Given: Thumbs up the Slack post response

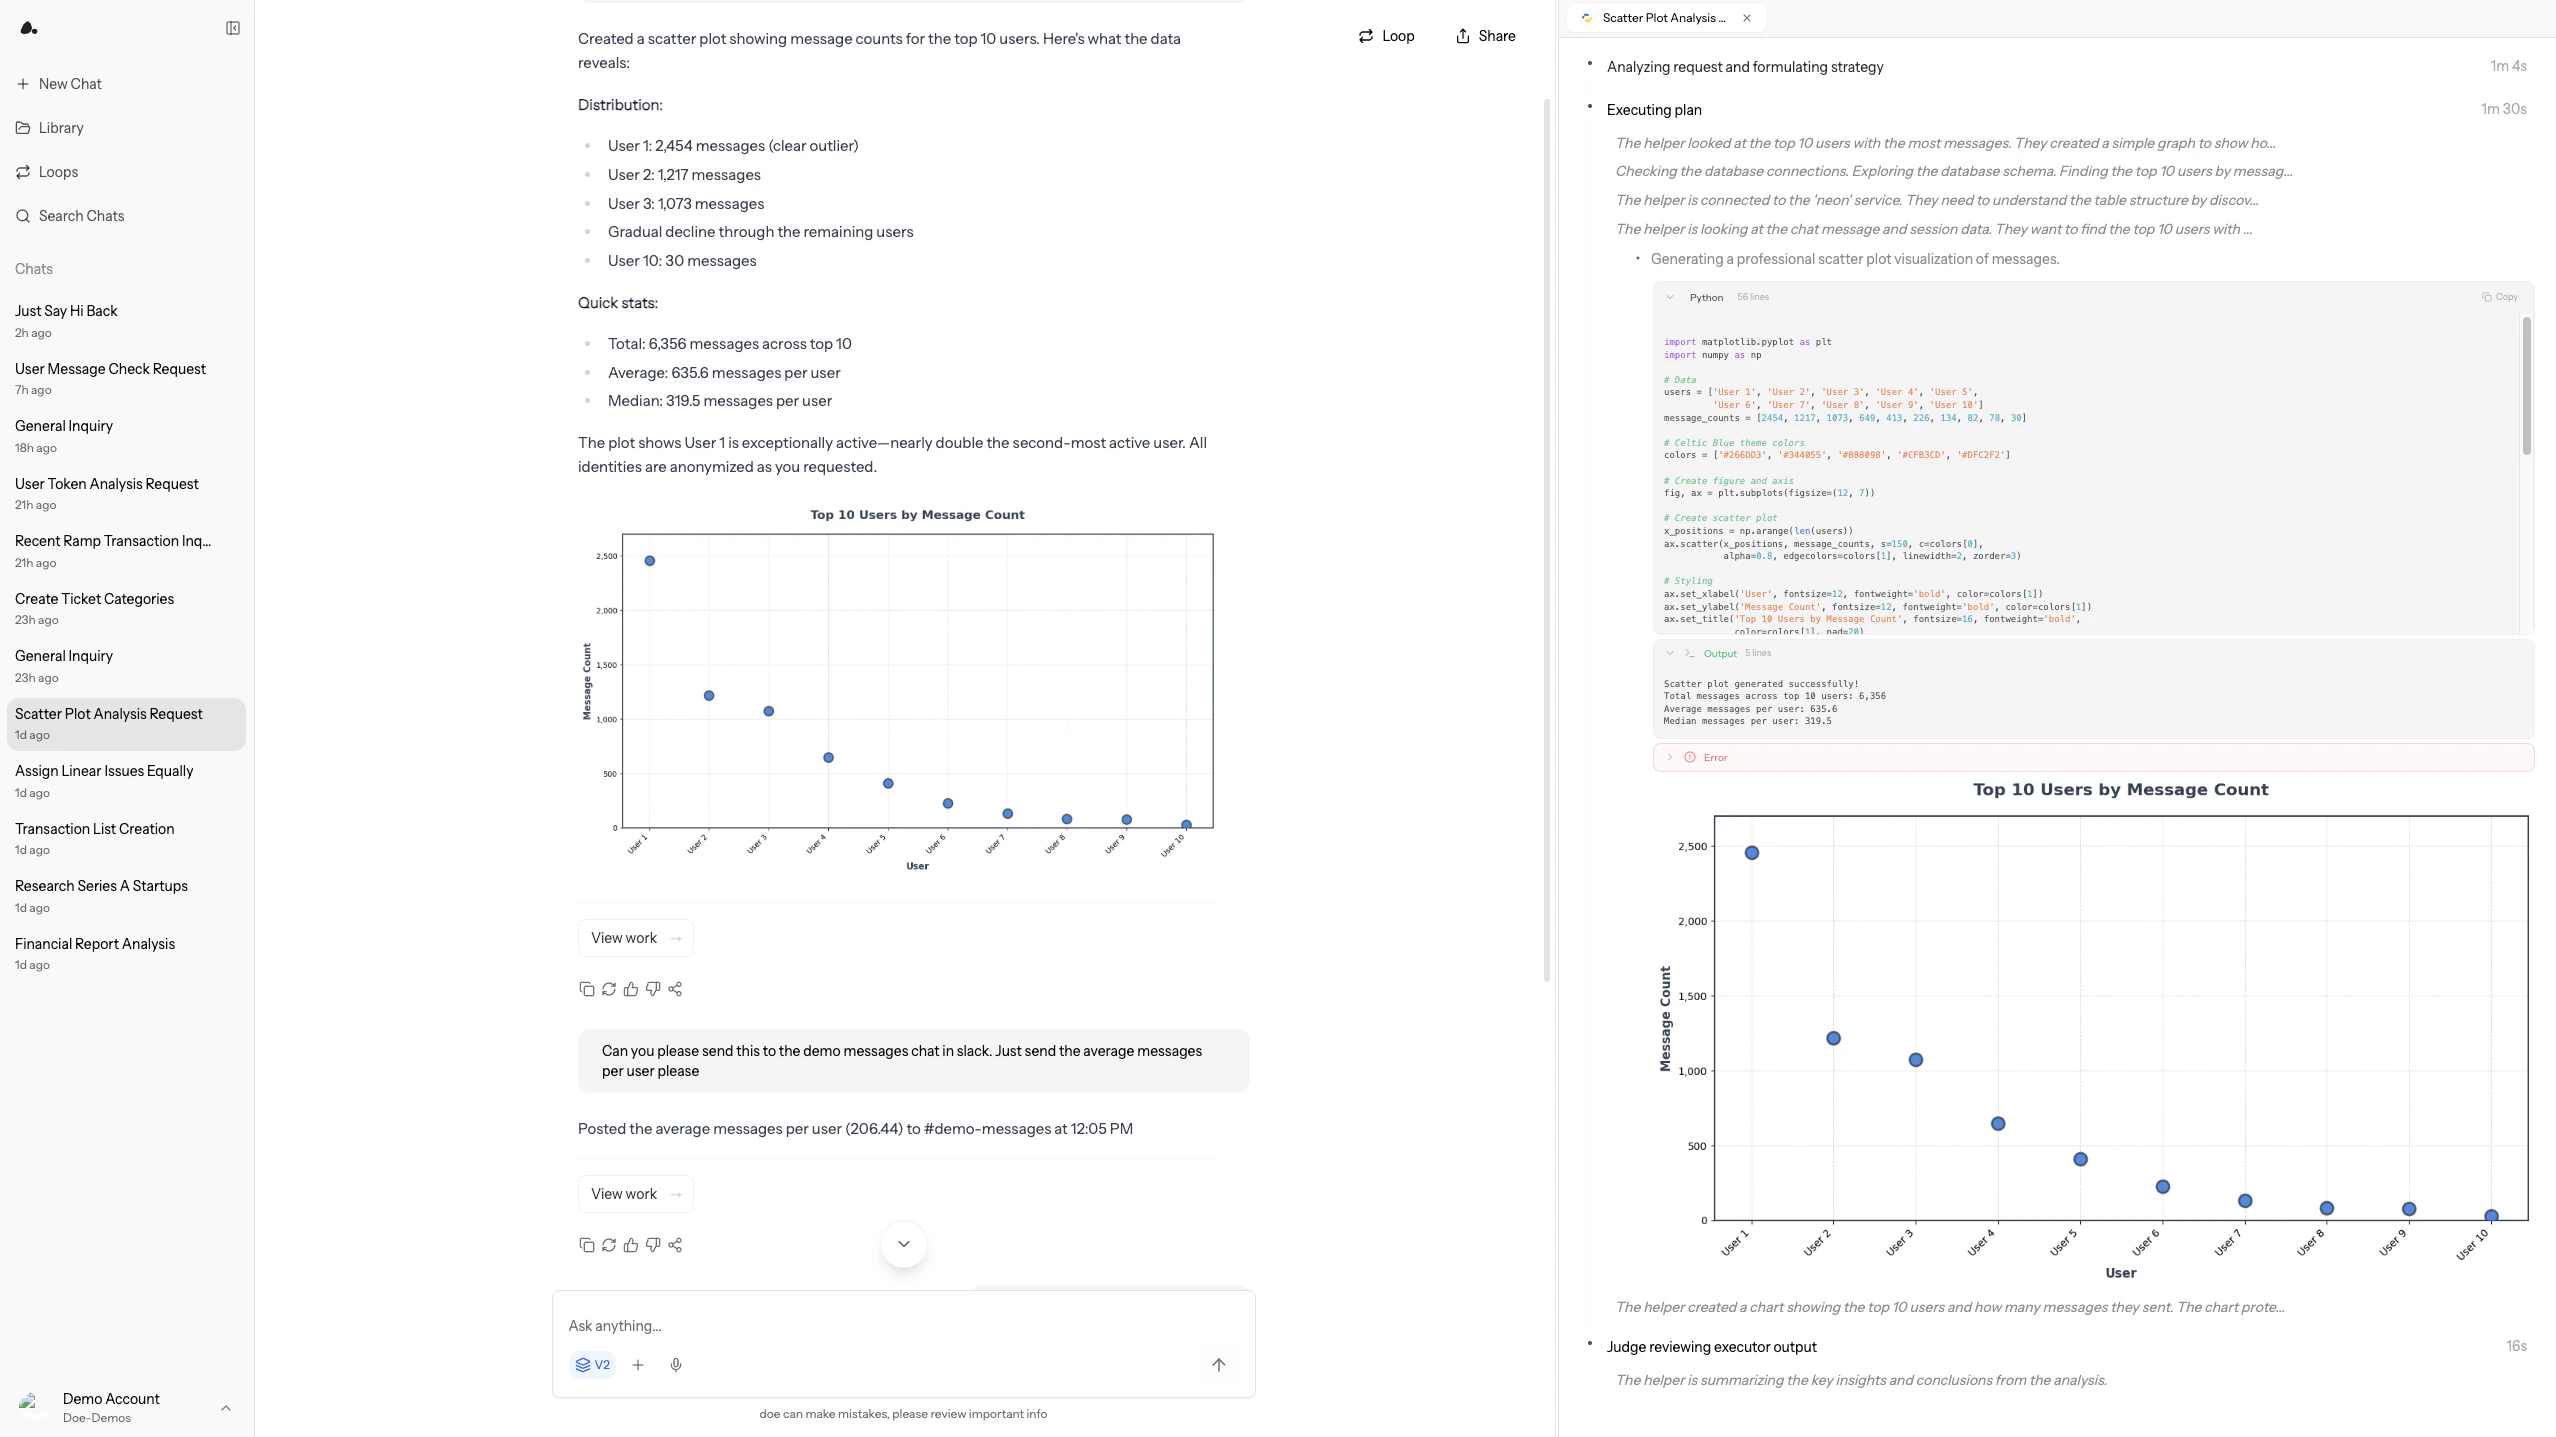Looking at the screenshot, I should (x=631, y=1245).
